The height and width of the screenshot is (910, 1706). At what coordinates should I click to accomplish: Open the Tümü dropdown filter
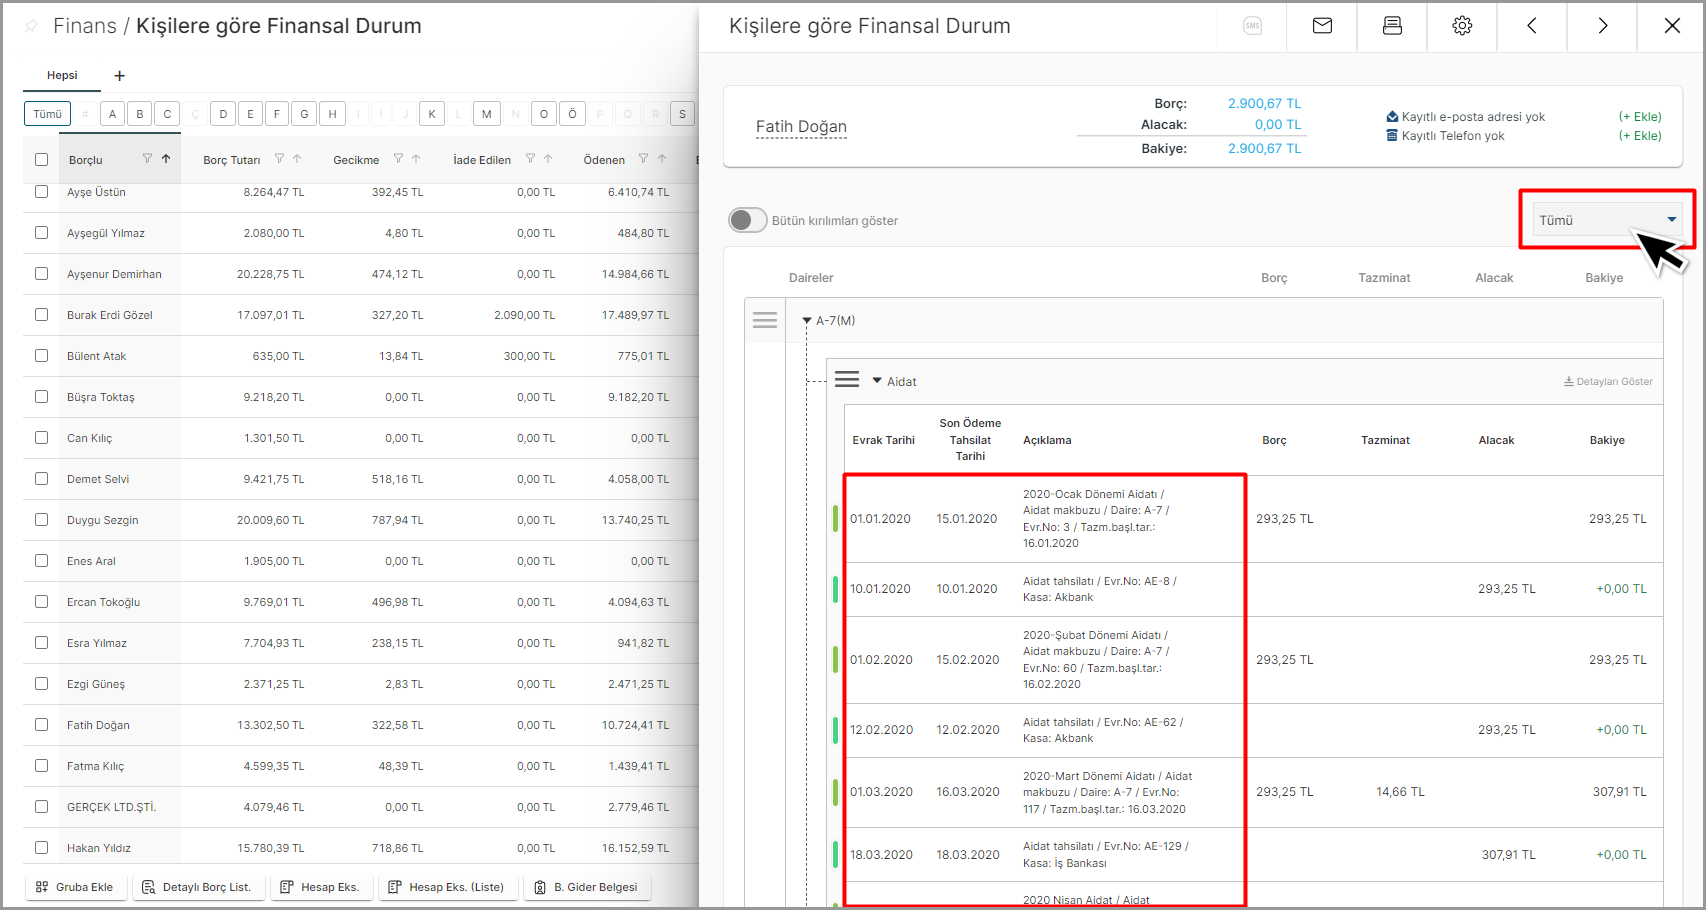pyautogui.click(x=1607, y=220)
